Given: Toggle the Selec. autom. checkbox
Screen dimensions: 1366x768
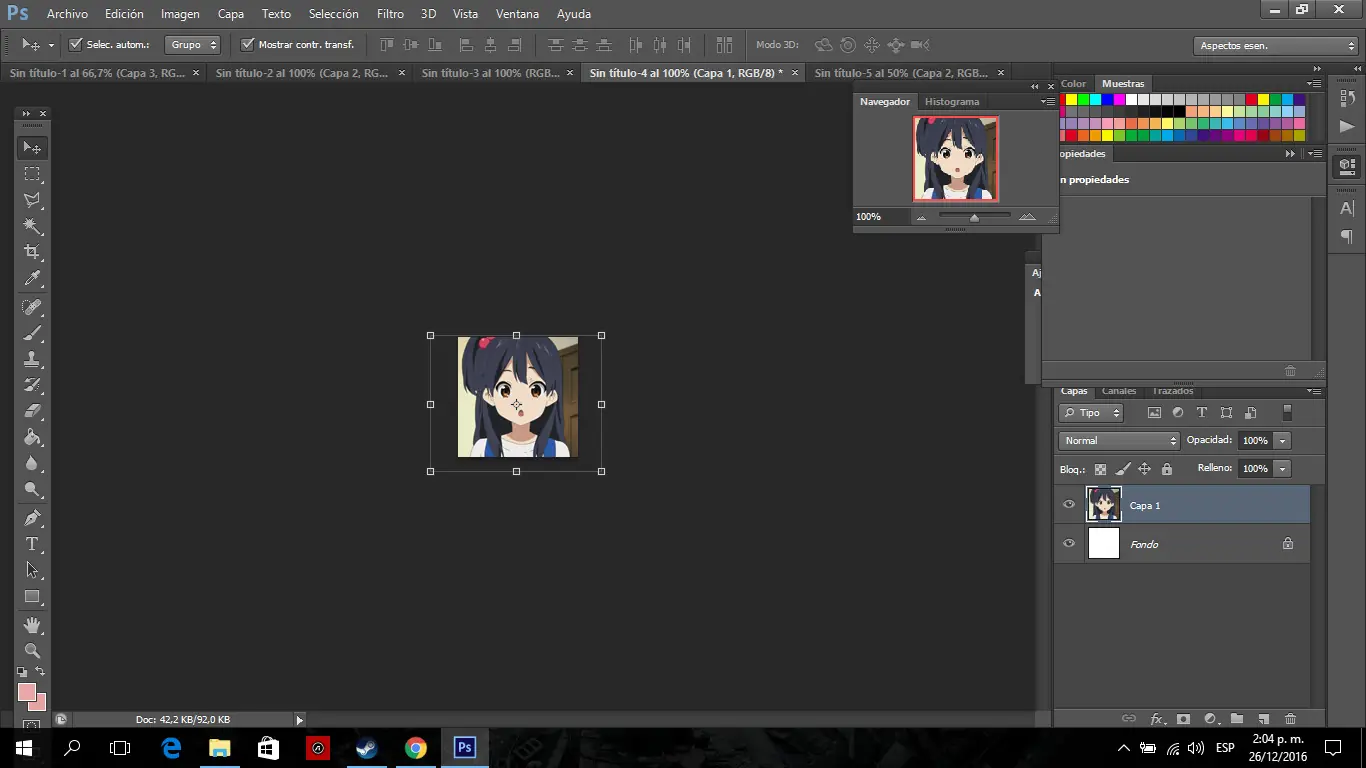Looking at the screenshot, I should tap(76, 44).
